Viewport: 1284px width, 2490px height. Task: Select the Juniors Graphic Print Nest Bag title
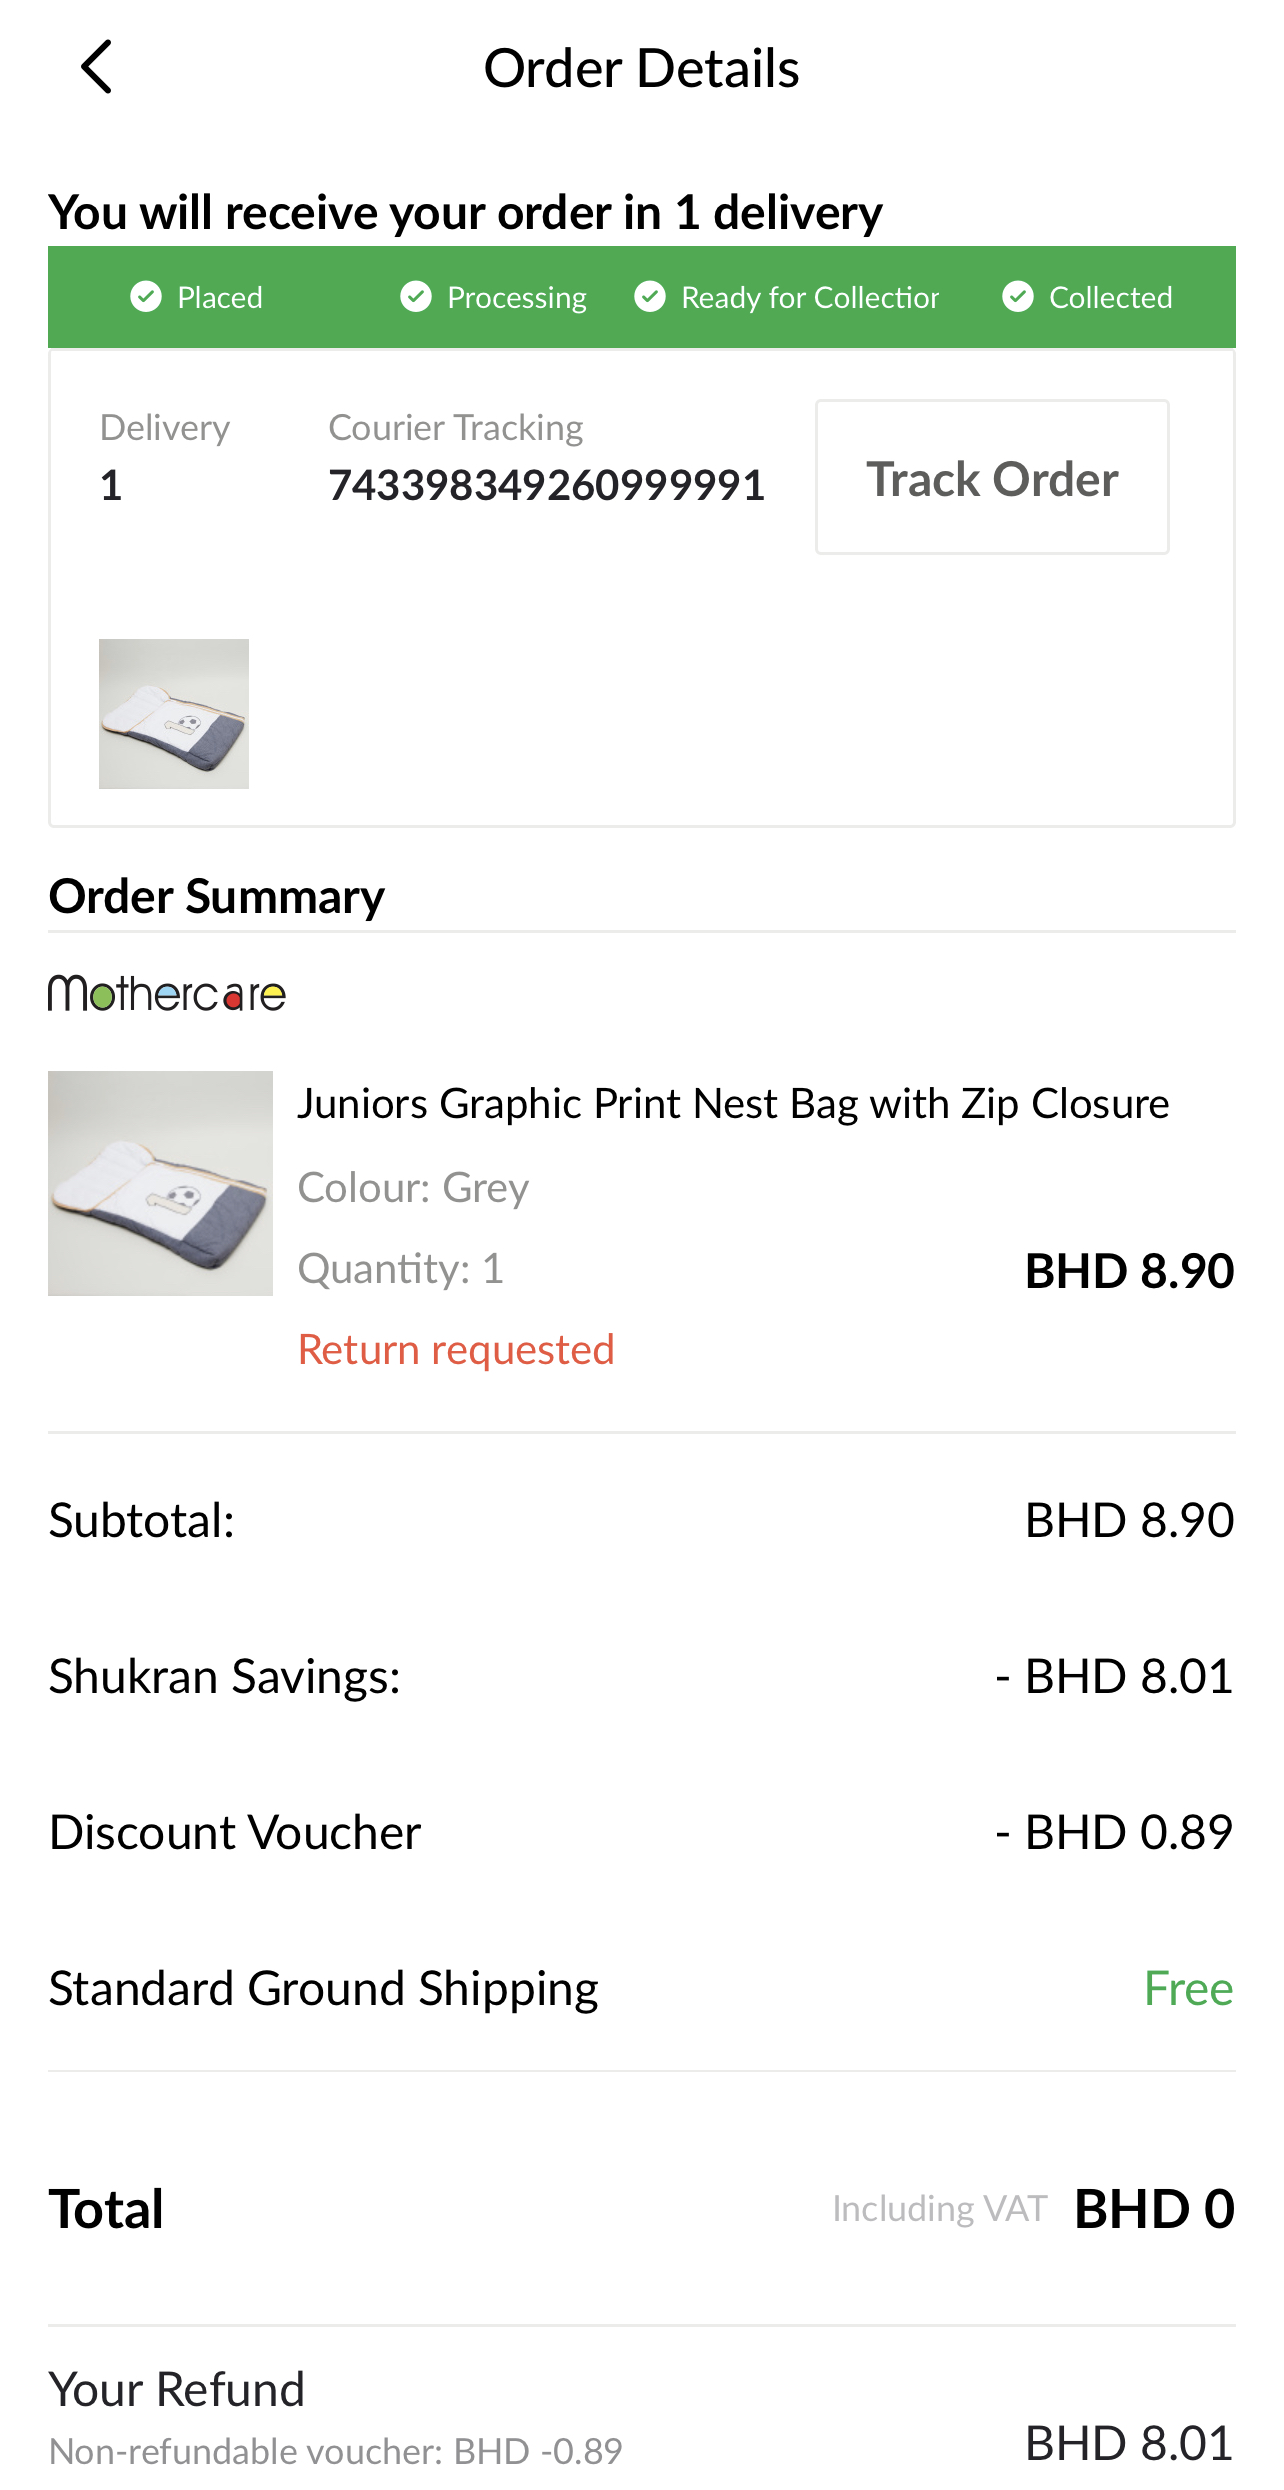click(x=733, y=1104)
